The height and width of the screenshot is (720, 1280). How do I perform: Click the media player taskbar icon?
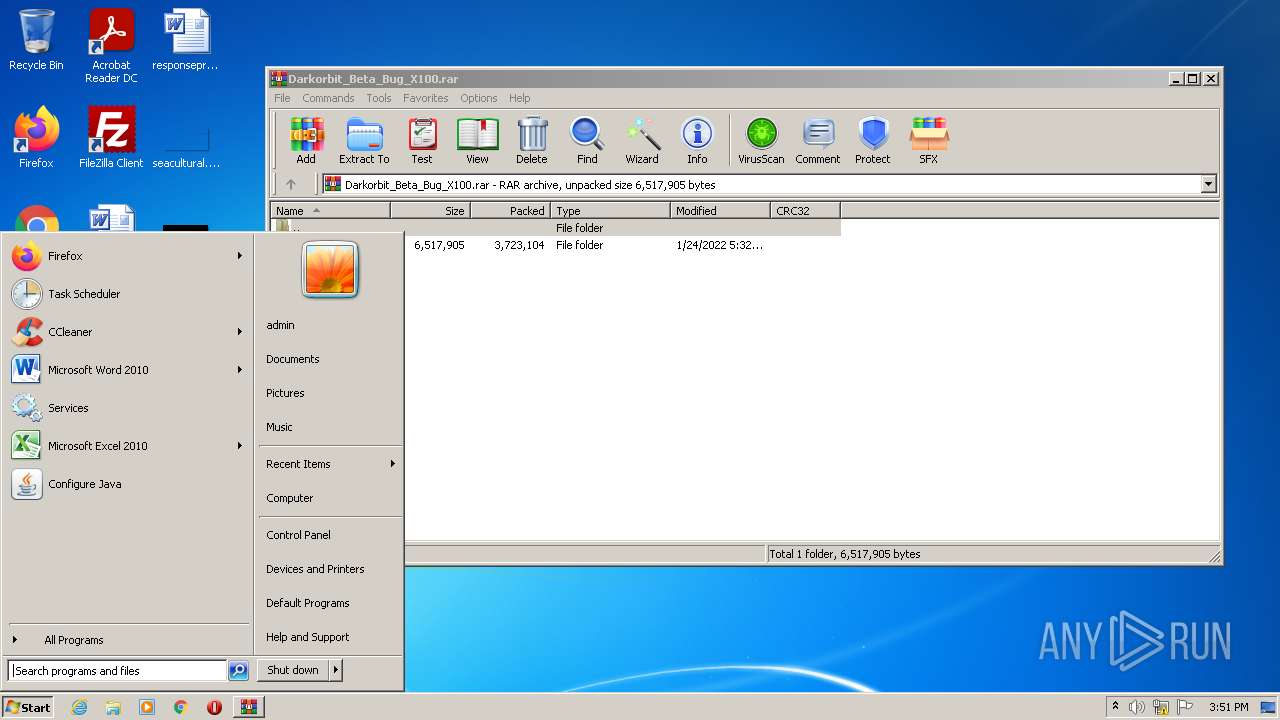(x=147, y=707)
